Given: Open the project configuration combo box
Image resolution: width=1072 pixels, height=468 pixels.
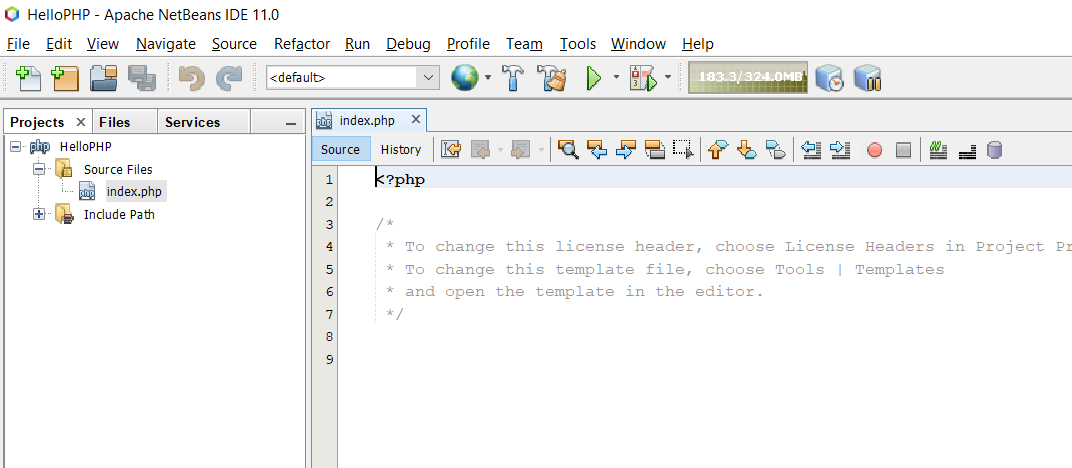Looking at the screenshot, I should tap(353, 77).
